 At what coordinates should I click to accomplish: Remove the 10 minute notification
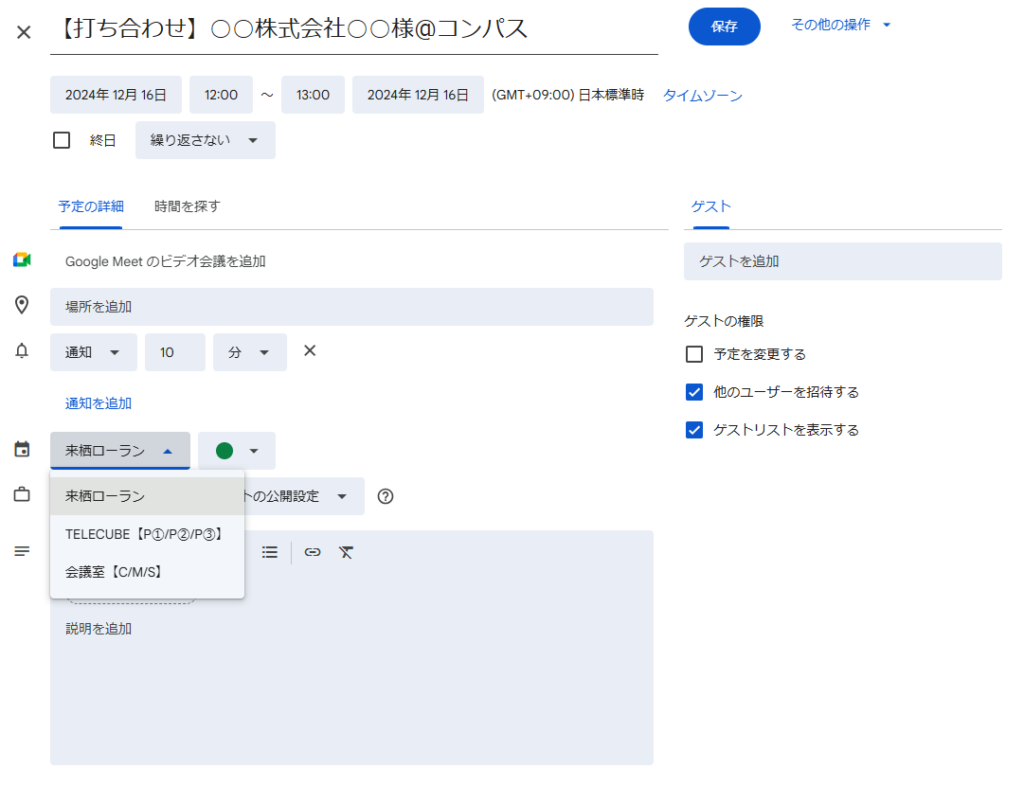(310, 351)
